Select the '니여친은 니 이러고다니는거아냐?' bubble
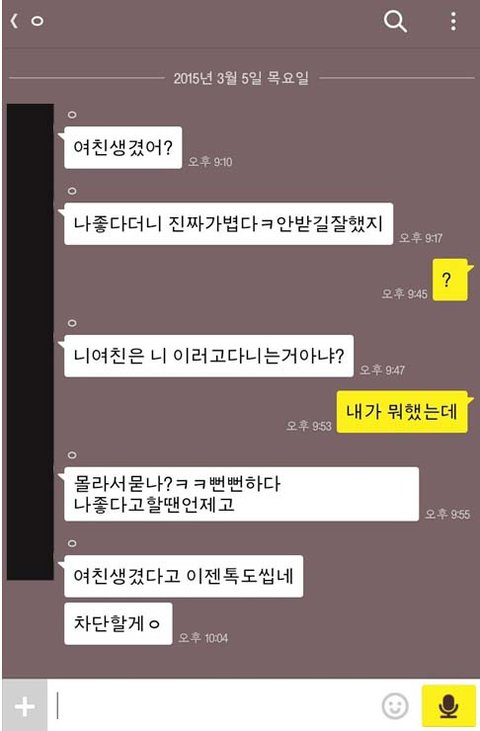 (x=208, y=356)
